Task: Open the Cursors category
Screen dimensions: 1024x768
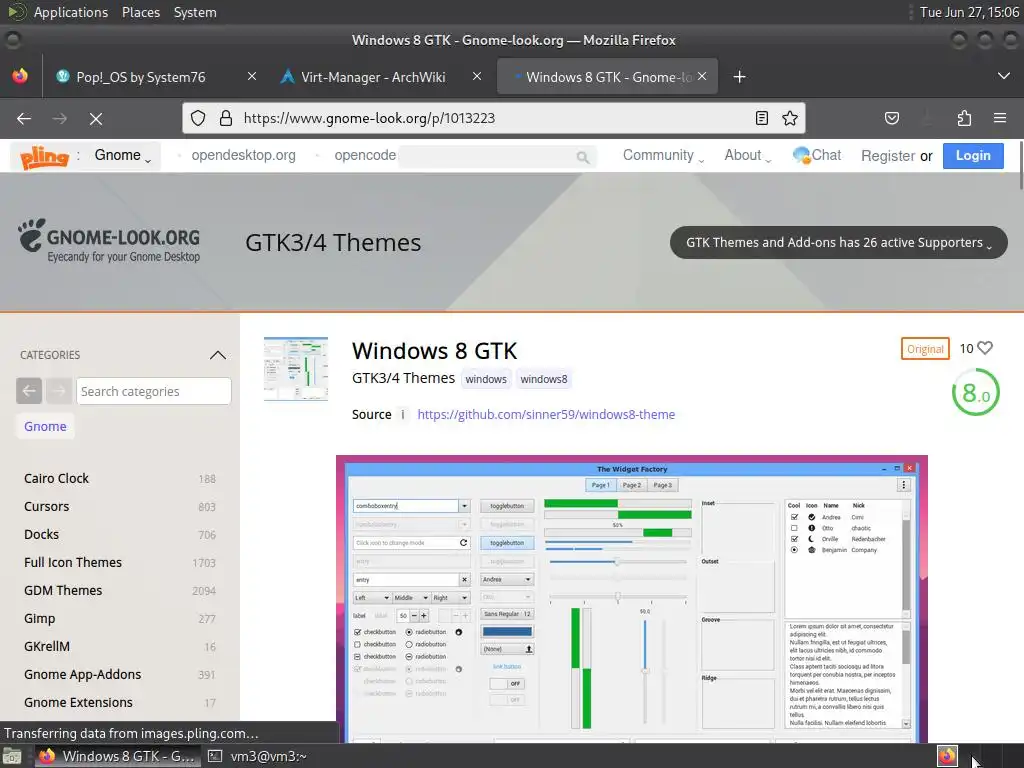Action: click(46, 507)
